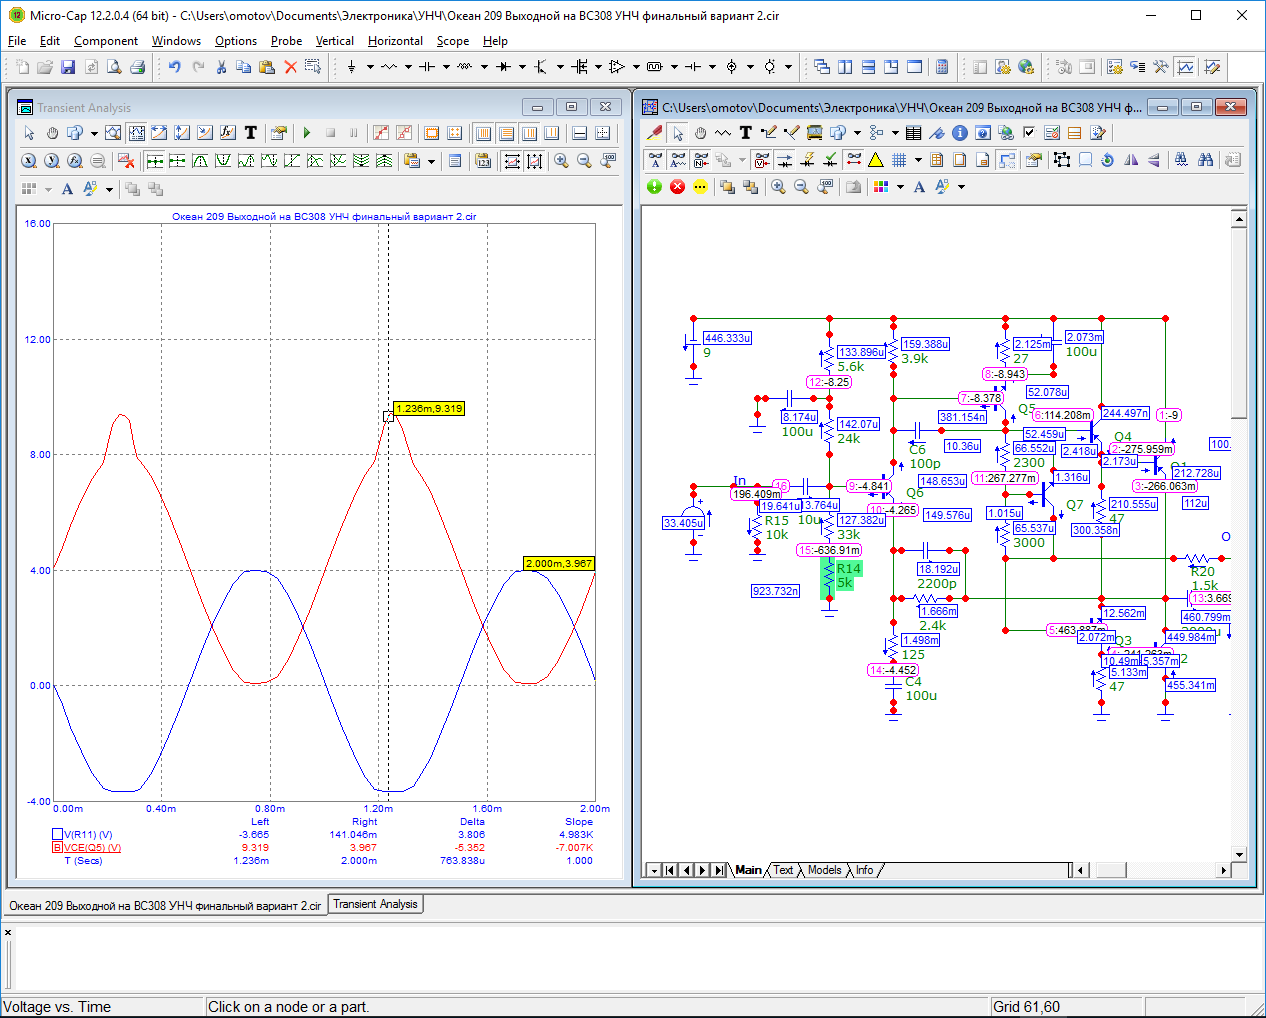Select the ground component icon
Image resolution: width=1266 pixels, height=1018 pixels.
[351, 67]
